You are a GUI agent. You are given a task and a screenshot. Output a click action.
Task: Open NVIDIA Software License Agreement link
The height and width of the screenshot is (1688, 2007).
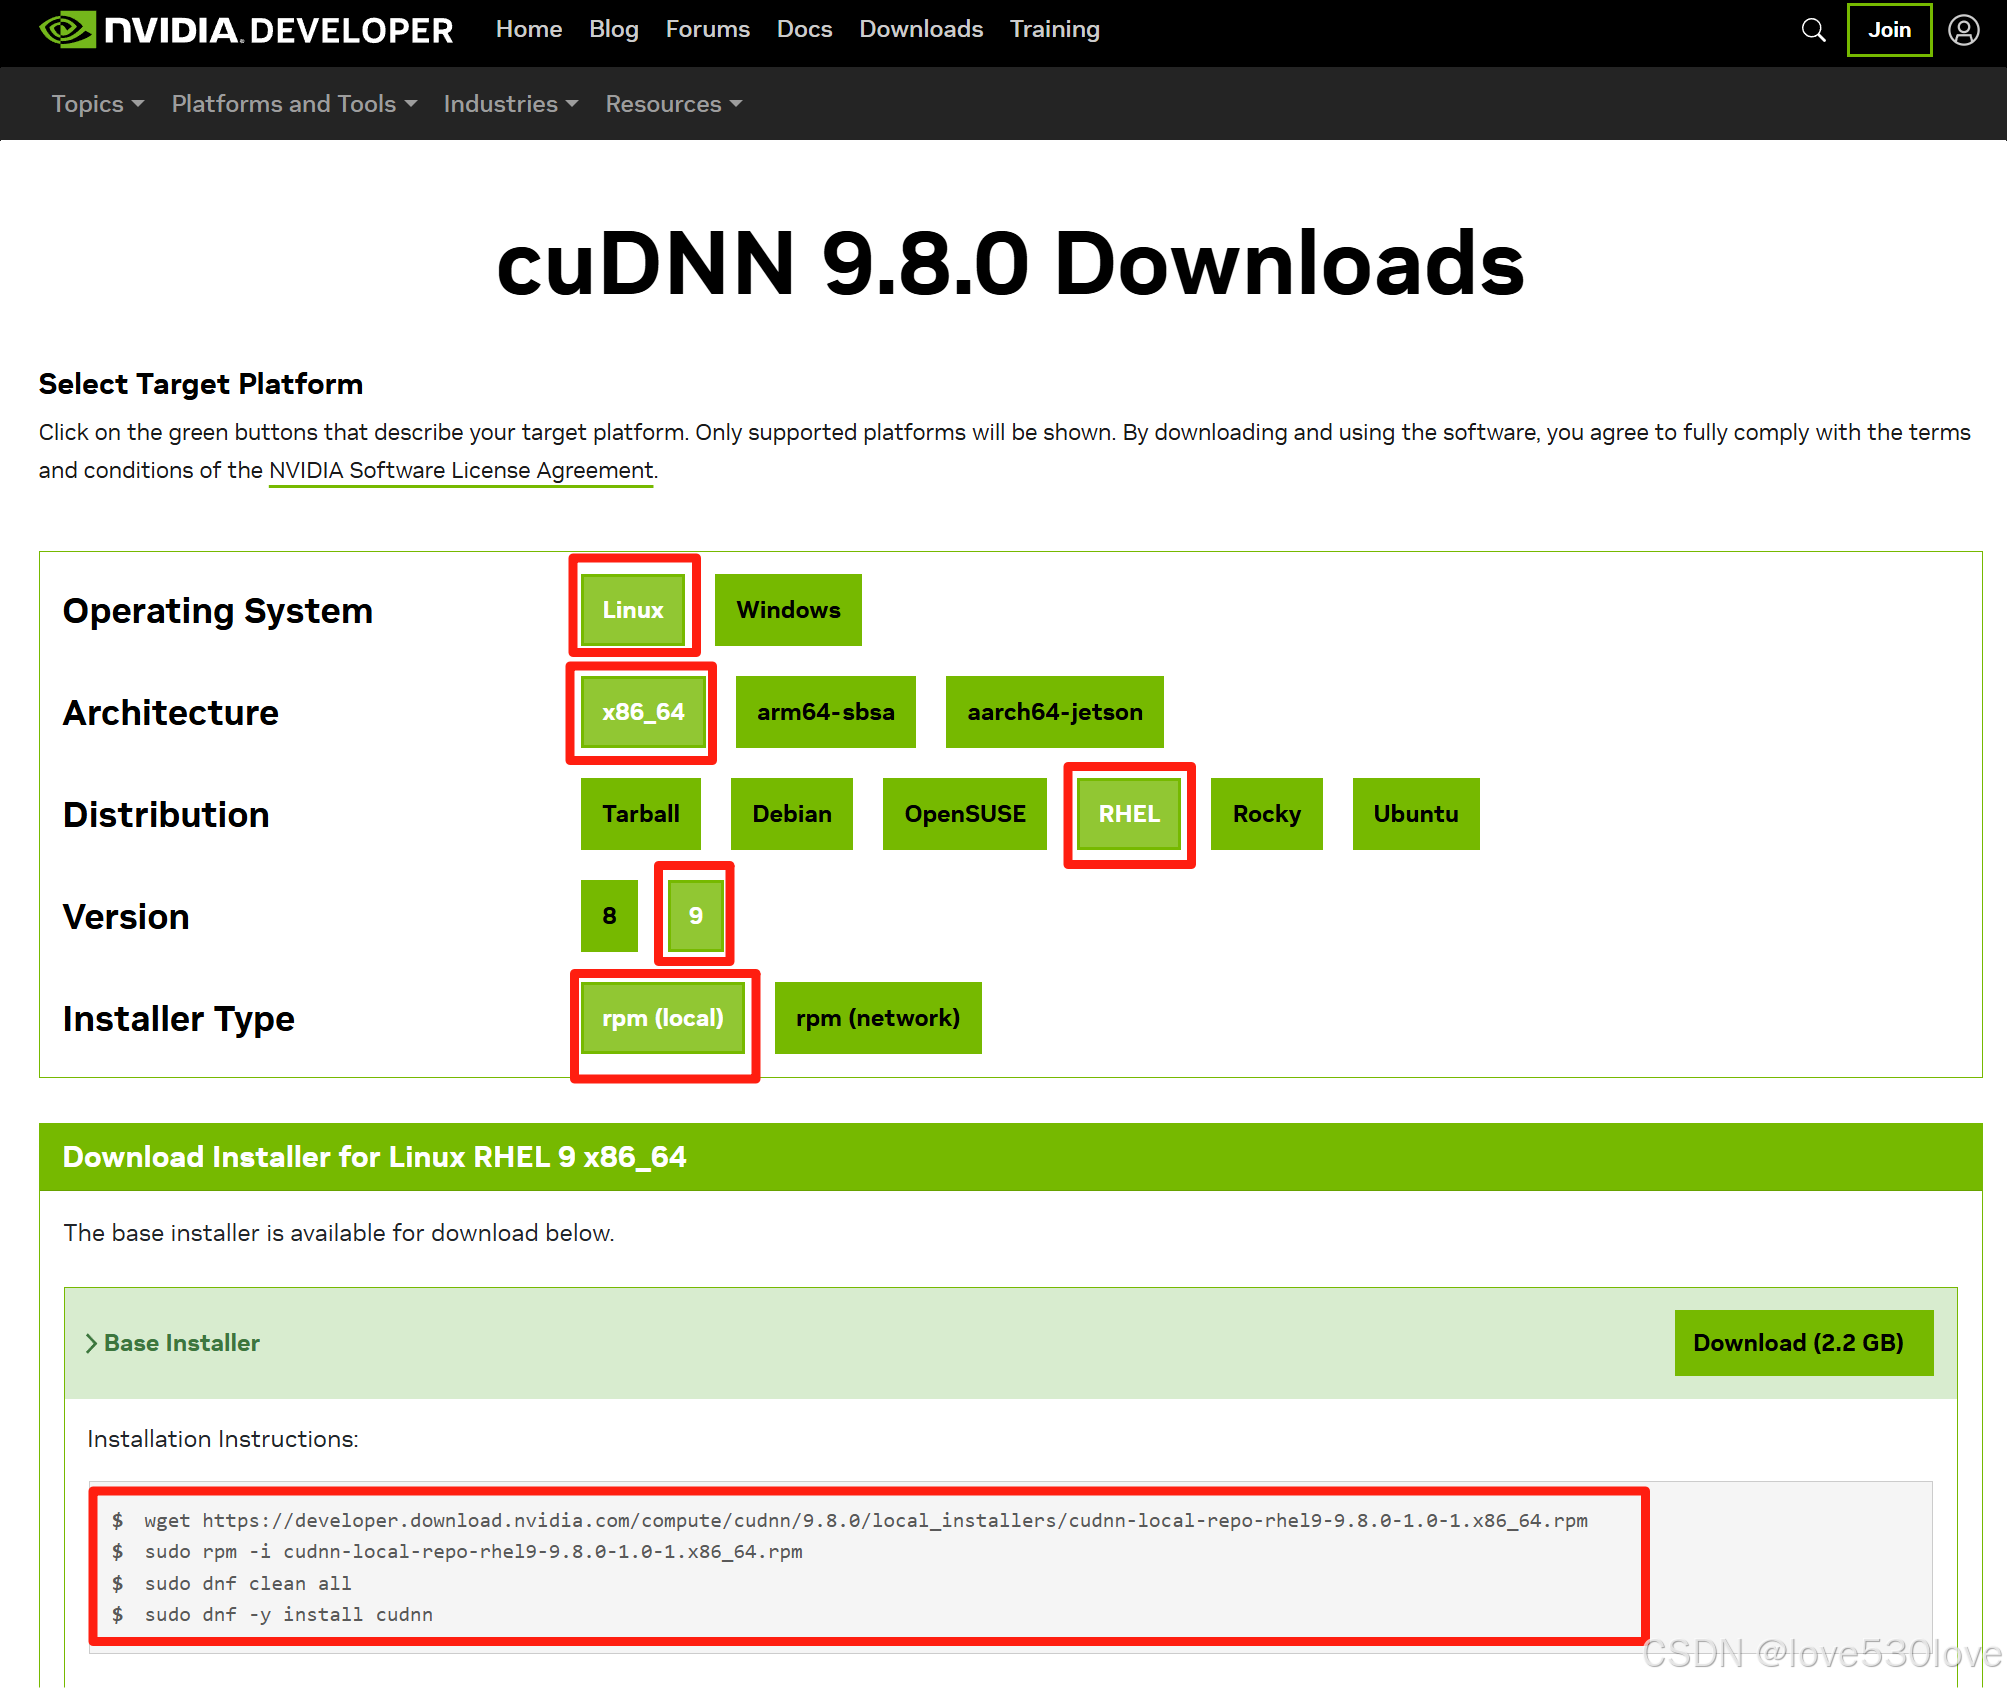click(461, 470)
